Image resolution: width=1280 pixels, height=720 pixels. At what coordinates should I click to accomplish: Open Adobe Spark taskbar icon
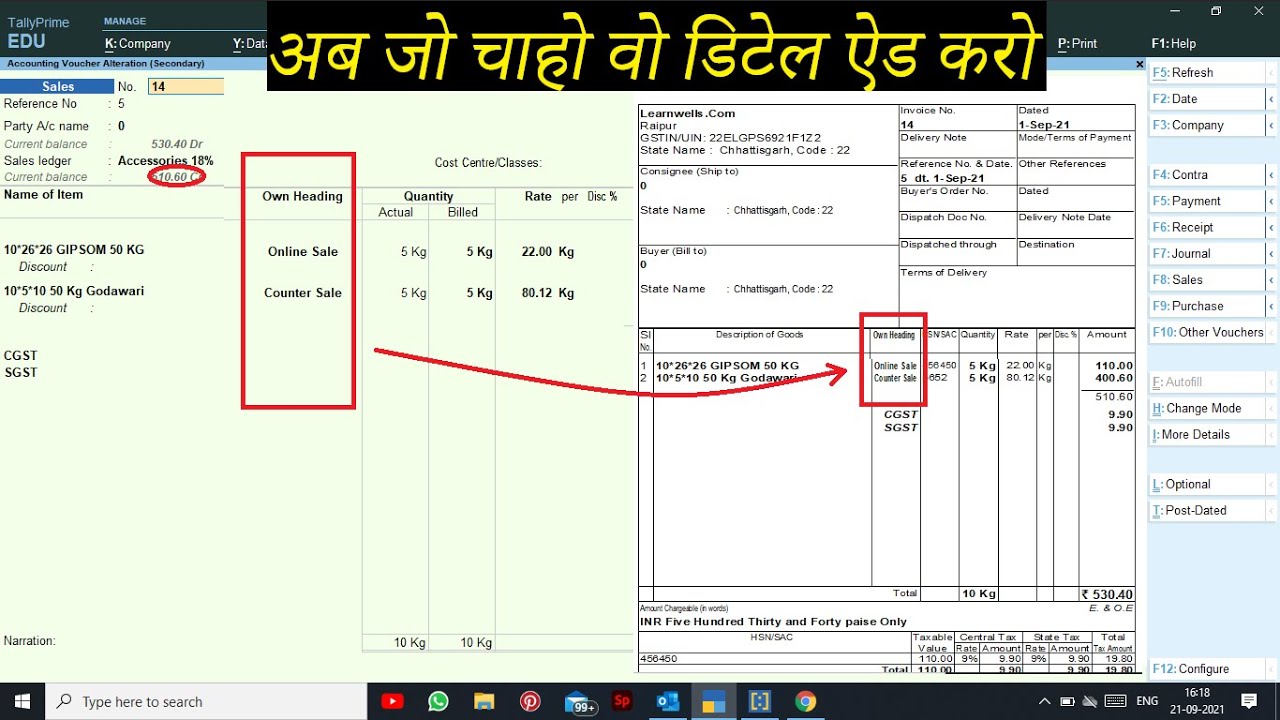622,701
